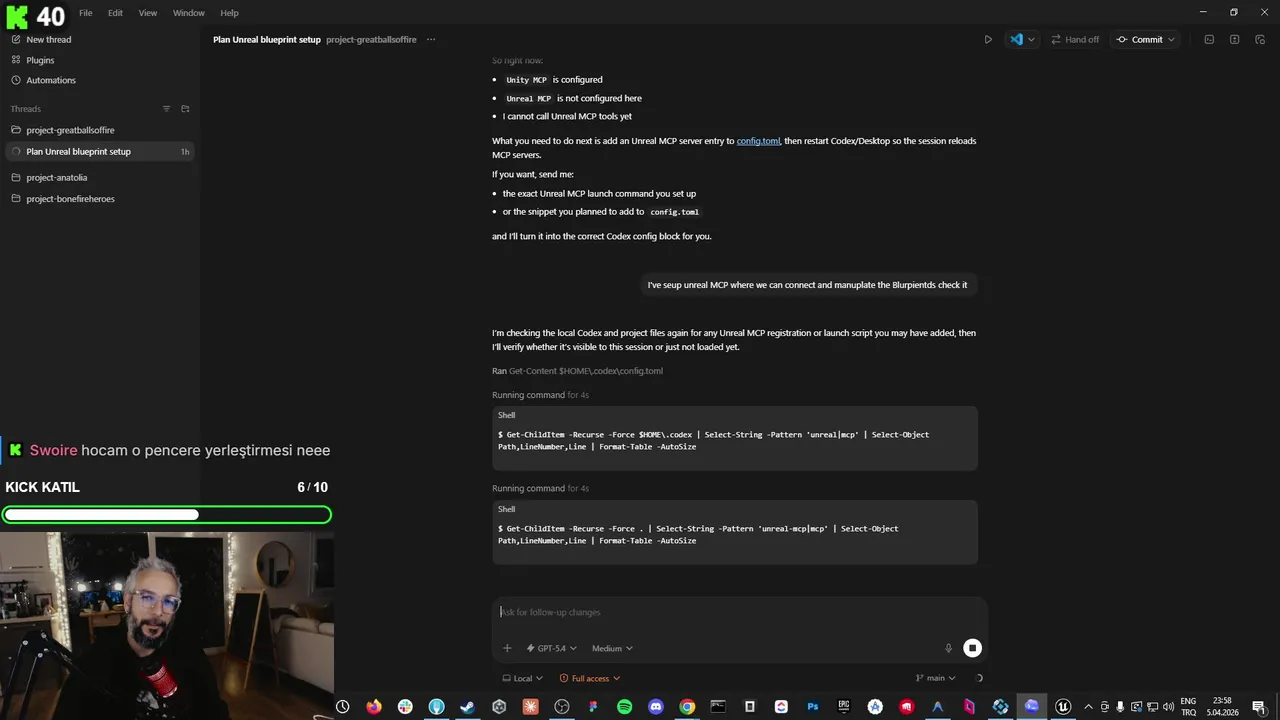1280x720 pixels.
Task: Open Claude from the taskbar
Action: (531, 707)
